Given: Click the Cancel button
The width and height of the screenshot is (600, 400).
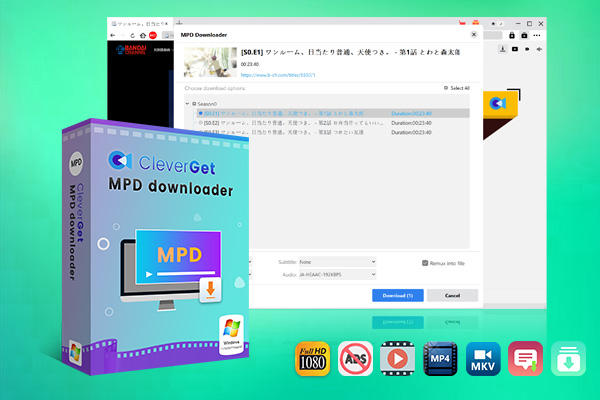Looking at the screenshot, I should (452, 295).
